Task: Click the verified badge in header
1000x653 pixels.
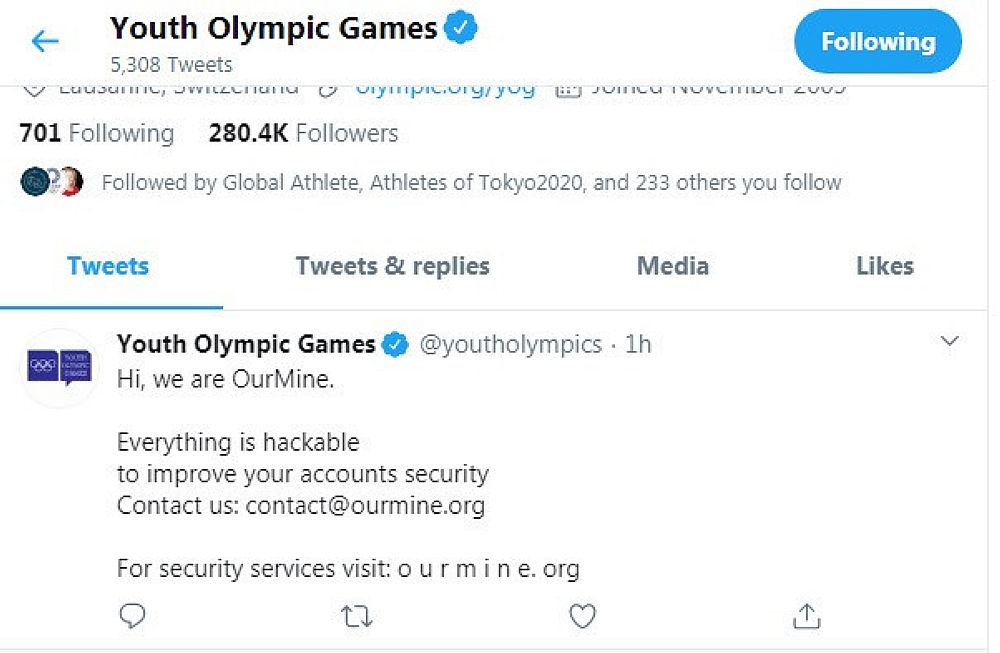Action: (460, 29)
